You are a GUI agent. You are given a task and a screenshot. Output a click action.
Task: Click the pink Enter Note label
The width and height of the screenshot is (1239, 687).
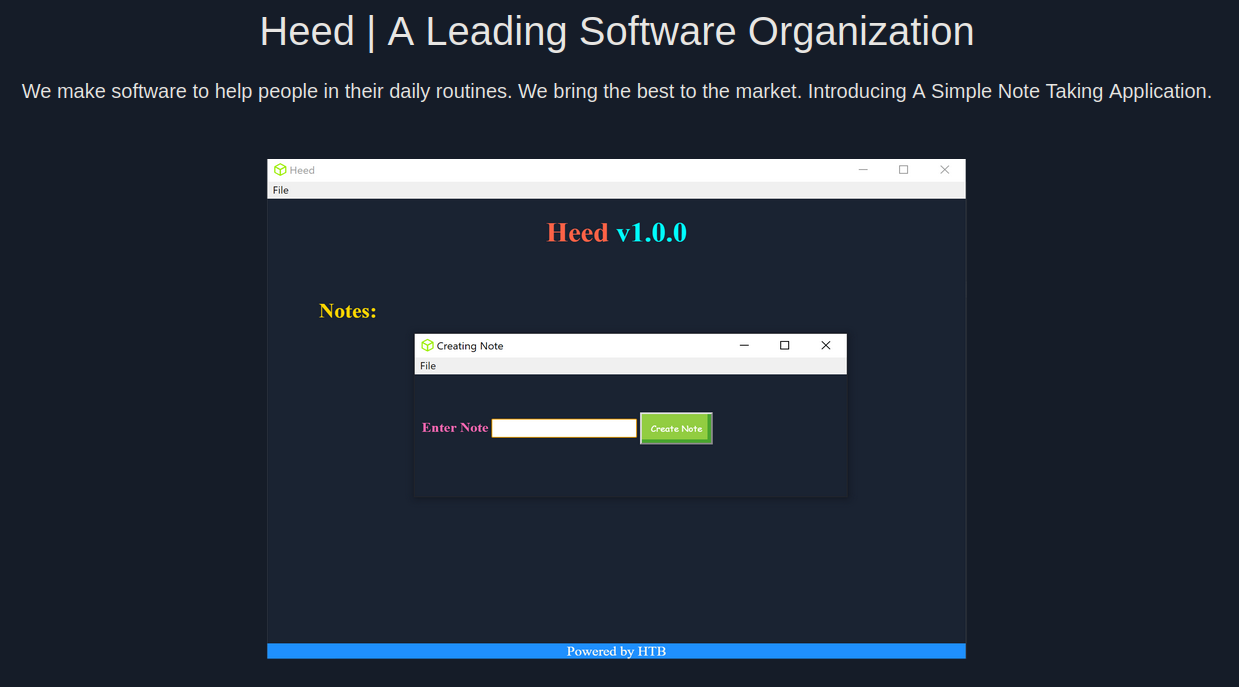coord(455,428)
